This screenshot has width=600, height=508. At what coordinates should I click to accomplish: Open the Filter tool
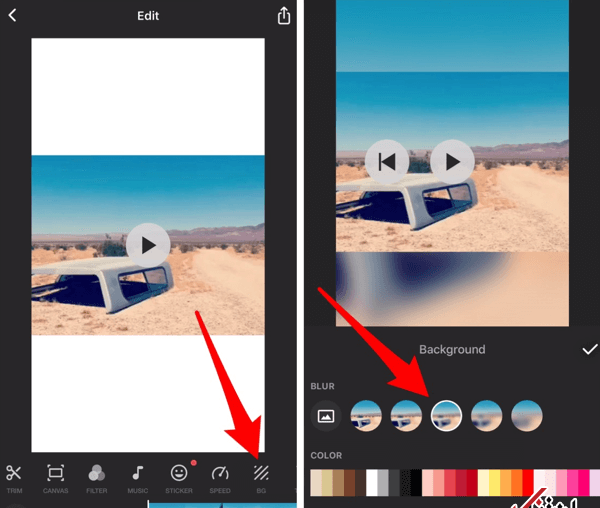[x=96, y=479]
